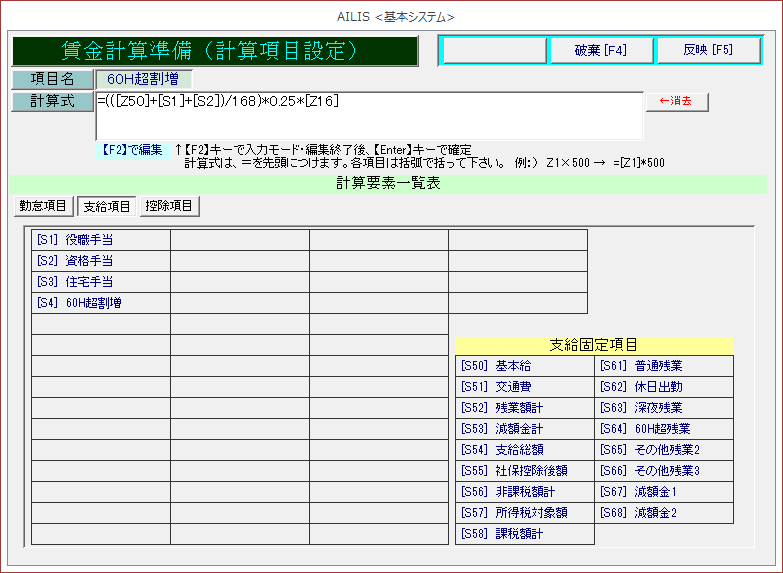783x573 pixels.
Task: Click the [S61] 普通残業 item
Action: point(664,366)
